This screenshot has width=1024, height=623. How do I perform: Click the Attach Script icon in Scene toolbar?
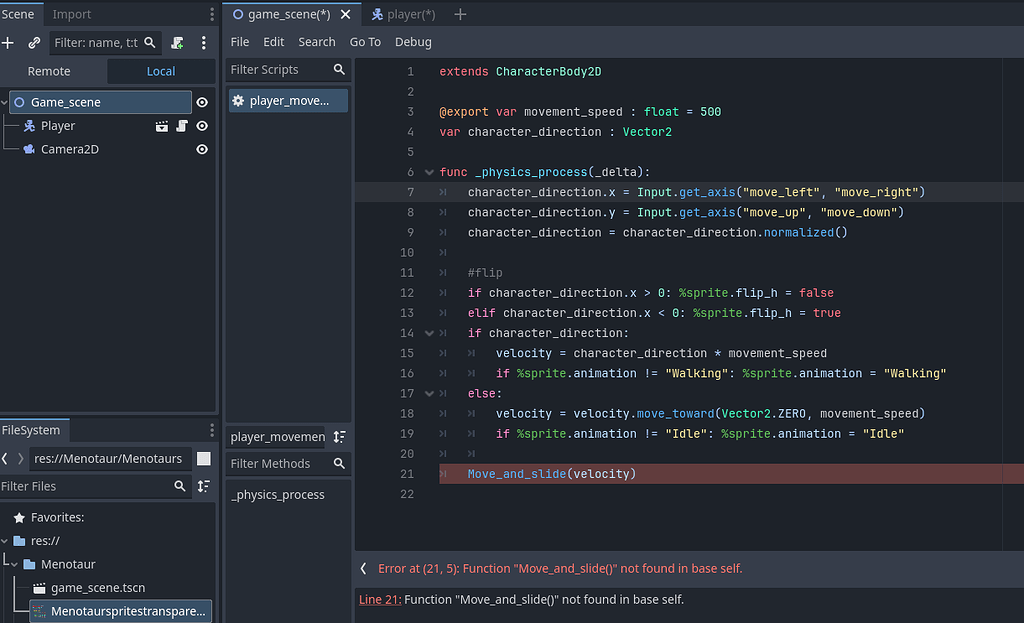[x=177, y=43]
